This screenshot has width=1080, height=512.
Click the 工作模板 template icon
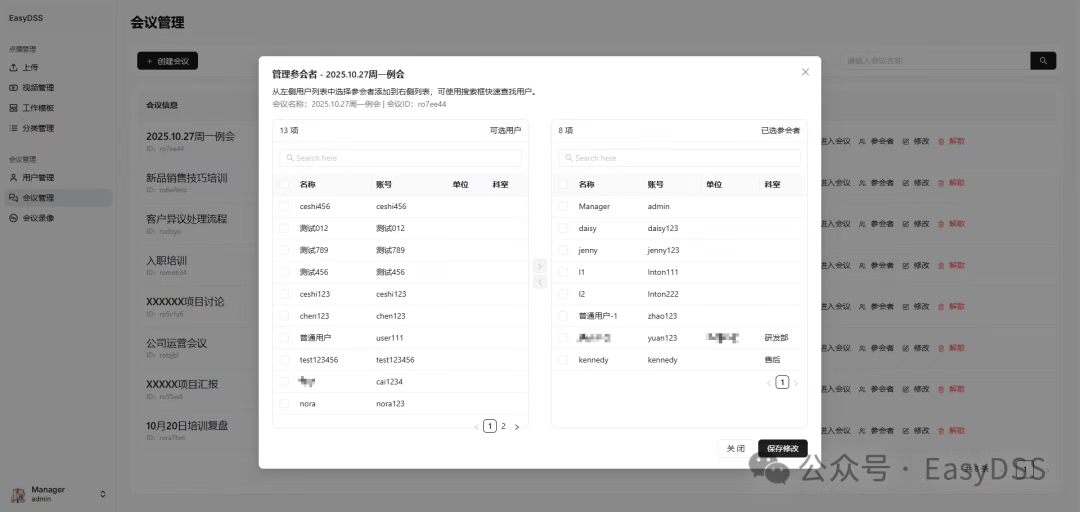click(14, 107)
